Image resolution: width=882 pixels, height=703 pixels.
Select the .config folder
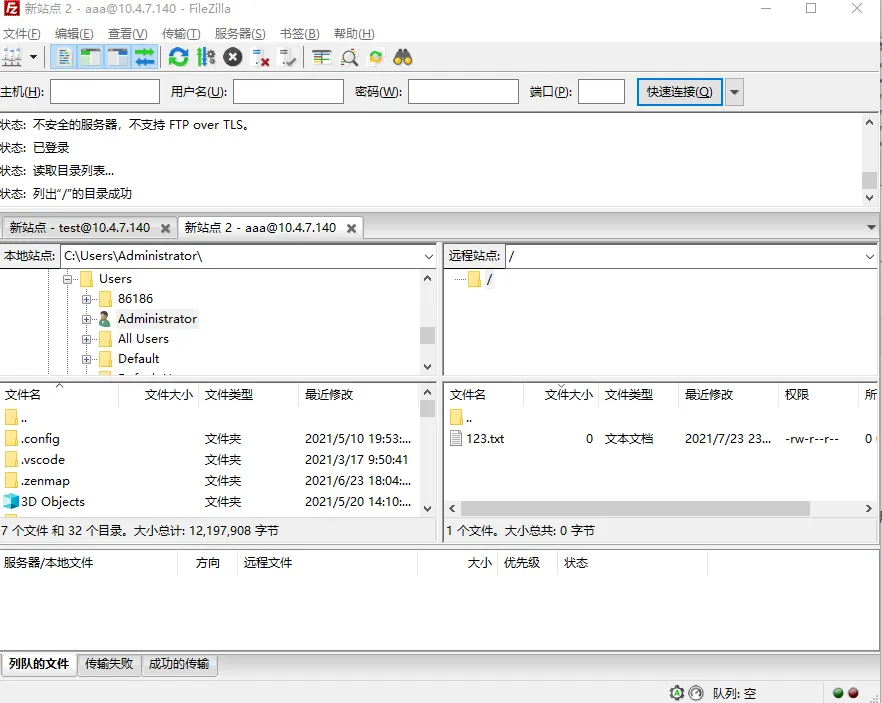[40, 439]
